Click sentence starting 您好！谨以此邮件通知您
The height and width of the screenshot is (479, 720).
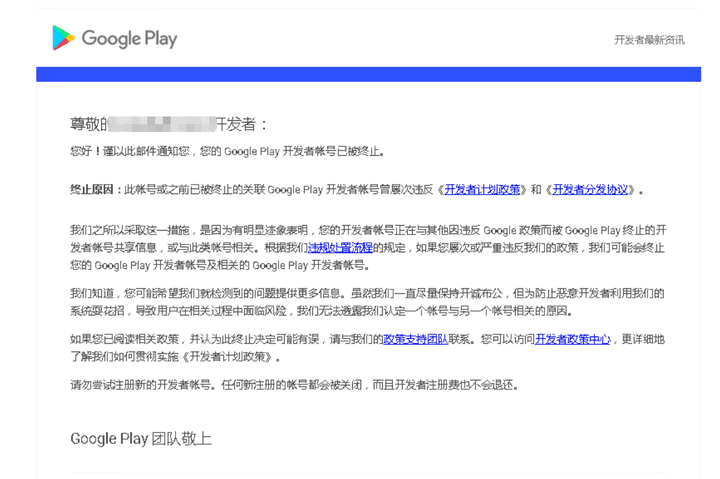pos(227,151)
